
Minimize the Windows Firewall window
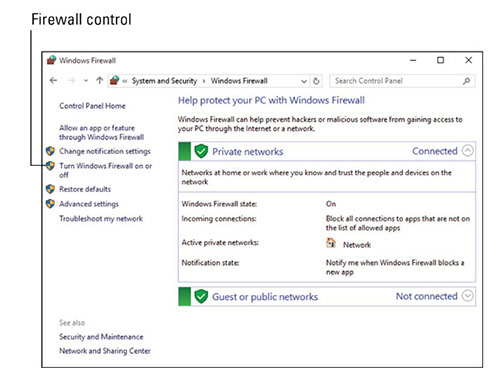point(413,60)
